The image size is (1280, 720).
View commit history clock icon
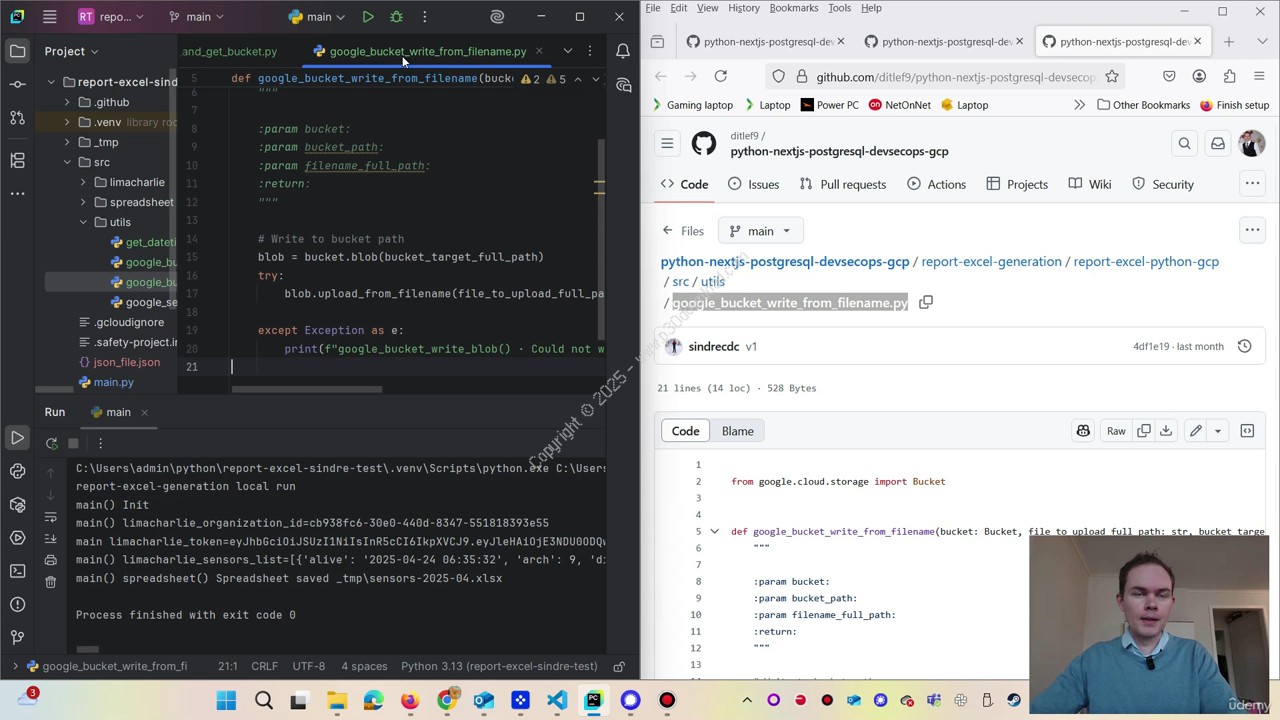pyautogui.click(x=1244, y=346)
